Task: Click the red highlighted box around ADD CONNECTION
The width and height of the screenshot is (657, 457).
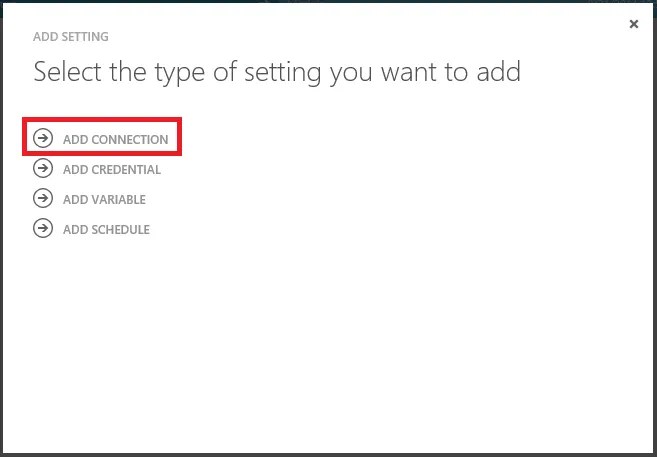Action: [x=102, y=137]
